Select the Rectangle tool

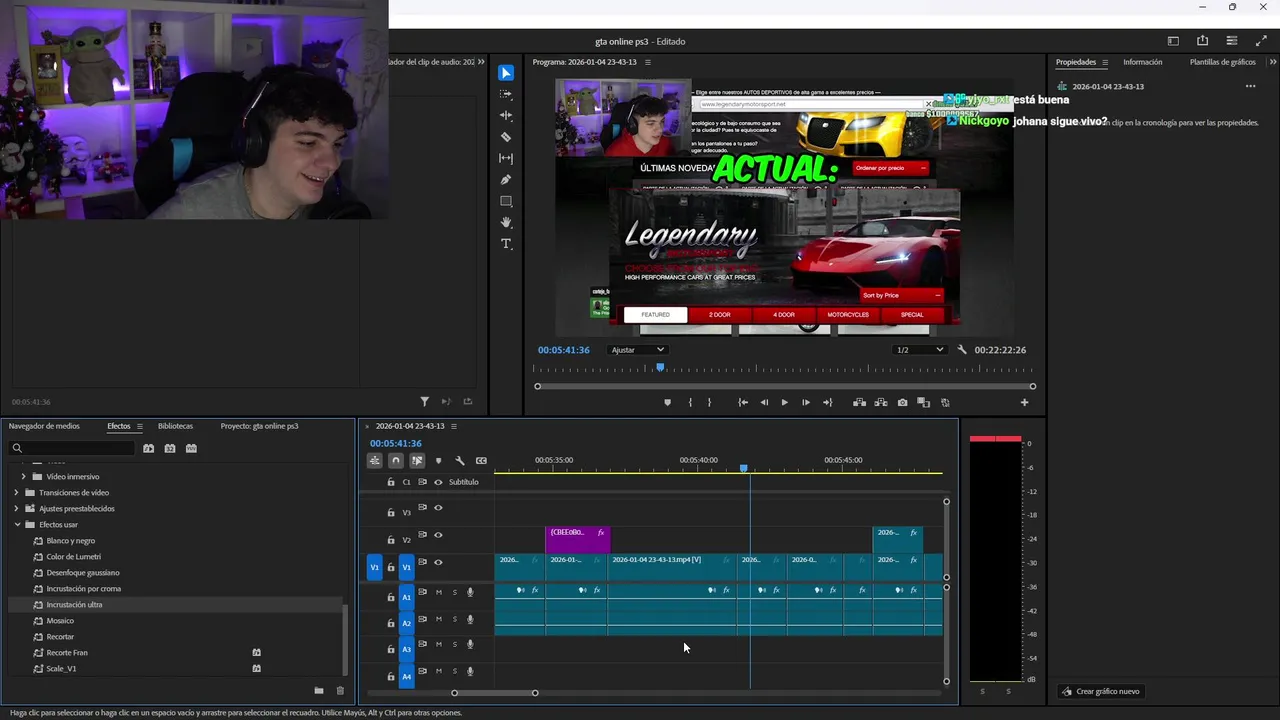(x=506, y=201)
